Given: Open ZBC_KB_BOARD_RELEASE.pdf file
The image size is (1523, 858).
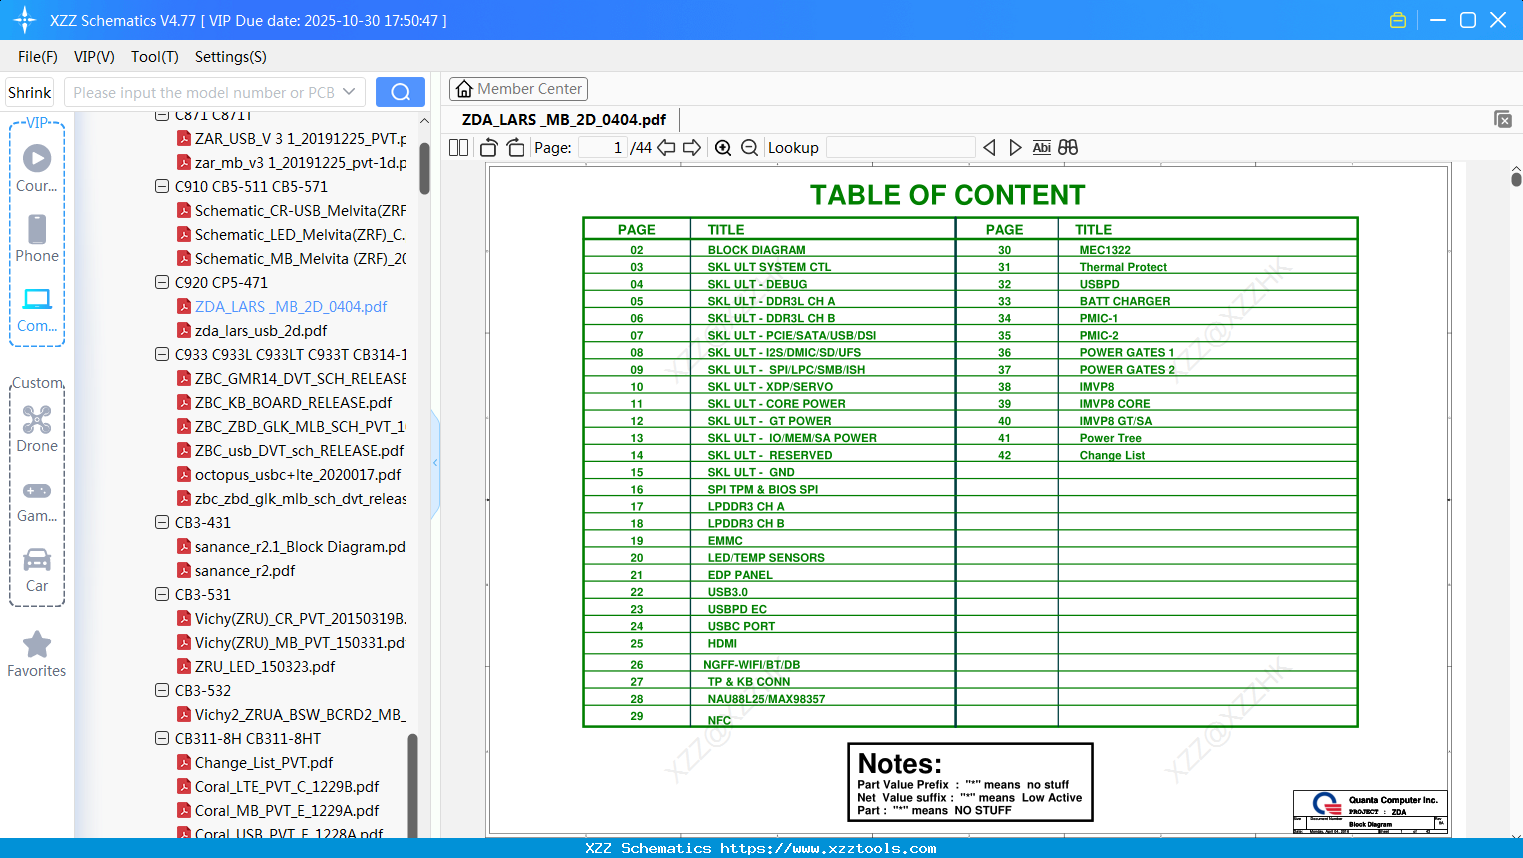Looking at the screenshot, I should click(293, 403).
